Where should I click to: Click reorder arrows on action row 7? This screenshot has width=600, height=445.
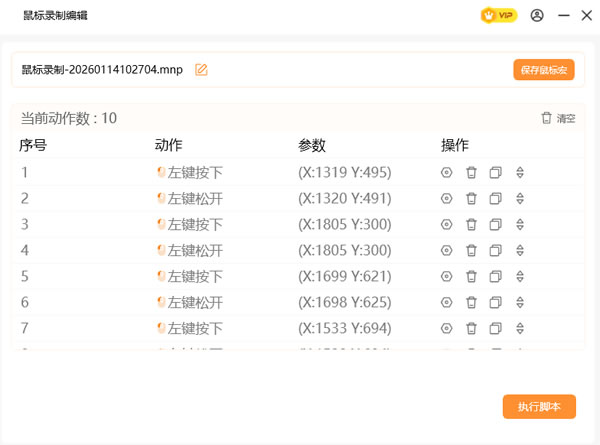coord(520,328)
